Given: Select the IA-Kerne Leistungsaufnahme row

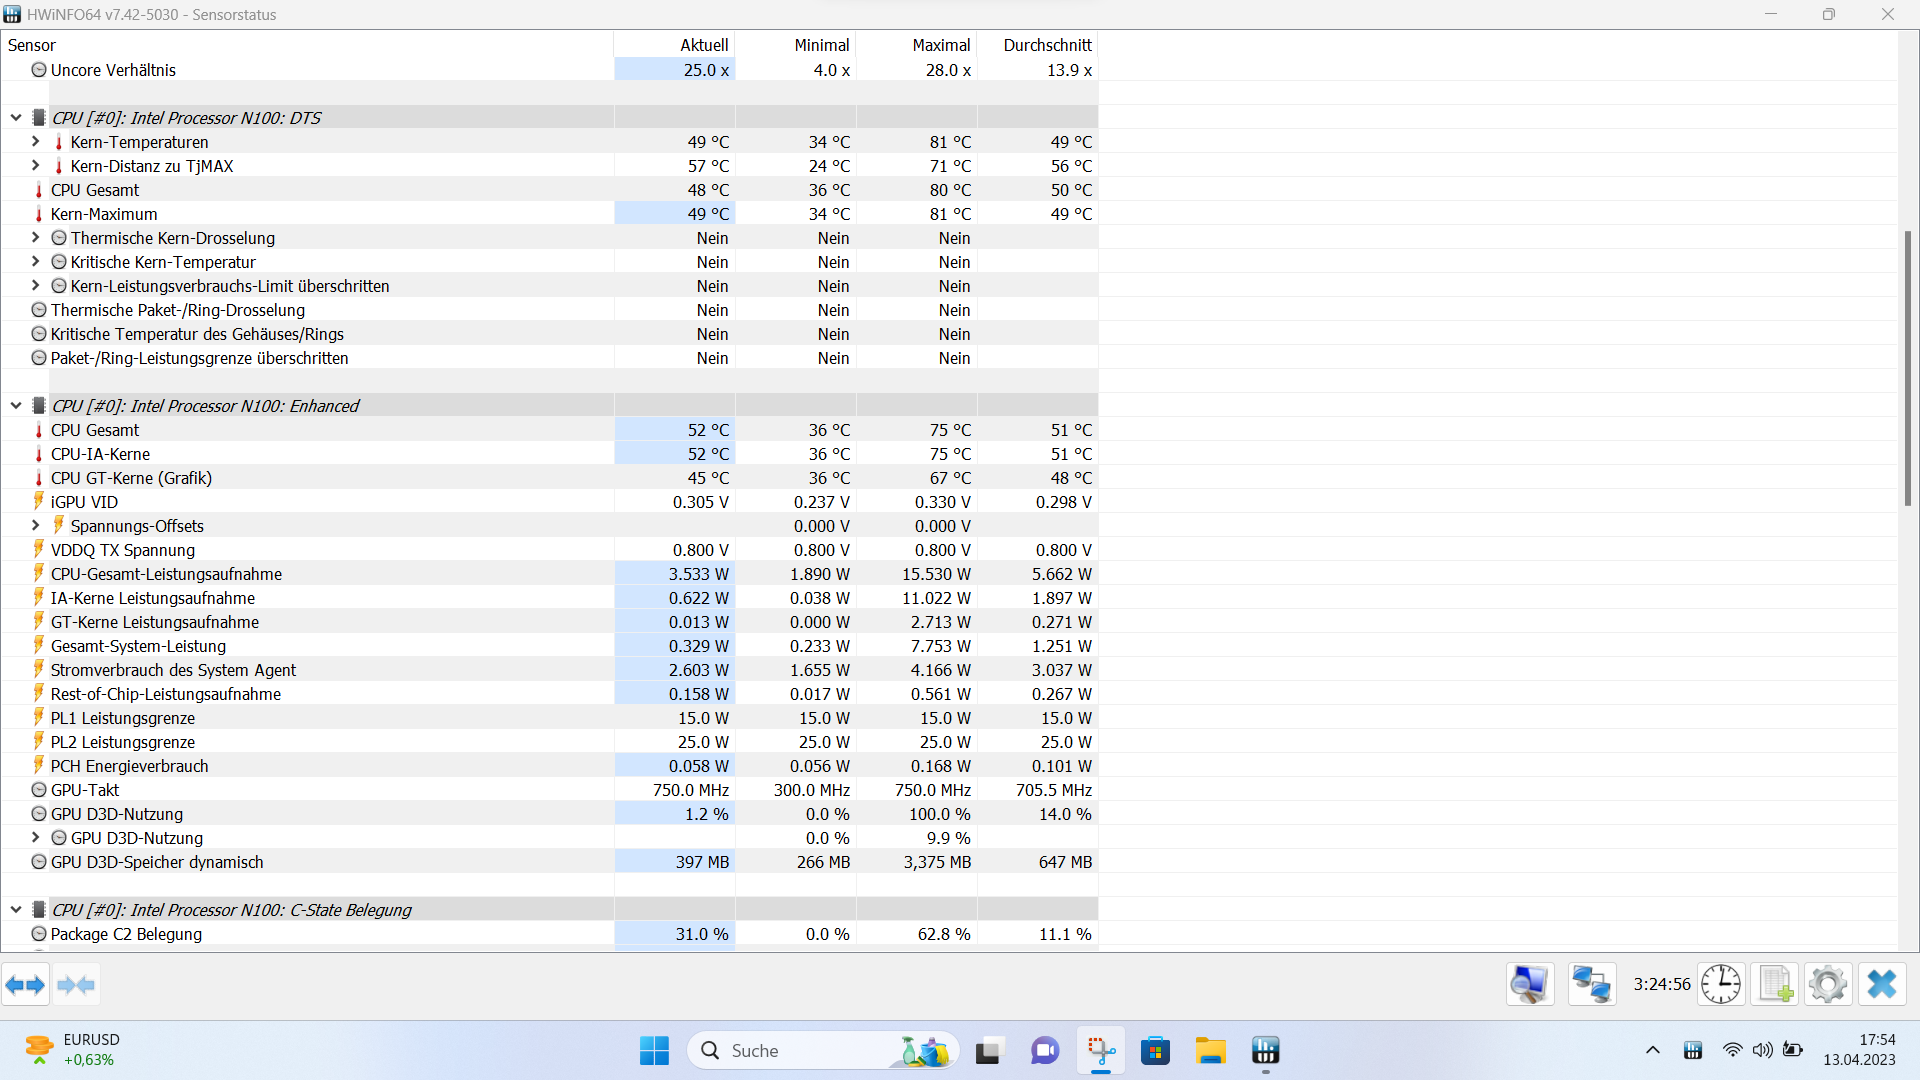Looking at the screenshot, I should [550, 598].
